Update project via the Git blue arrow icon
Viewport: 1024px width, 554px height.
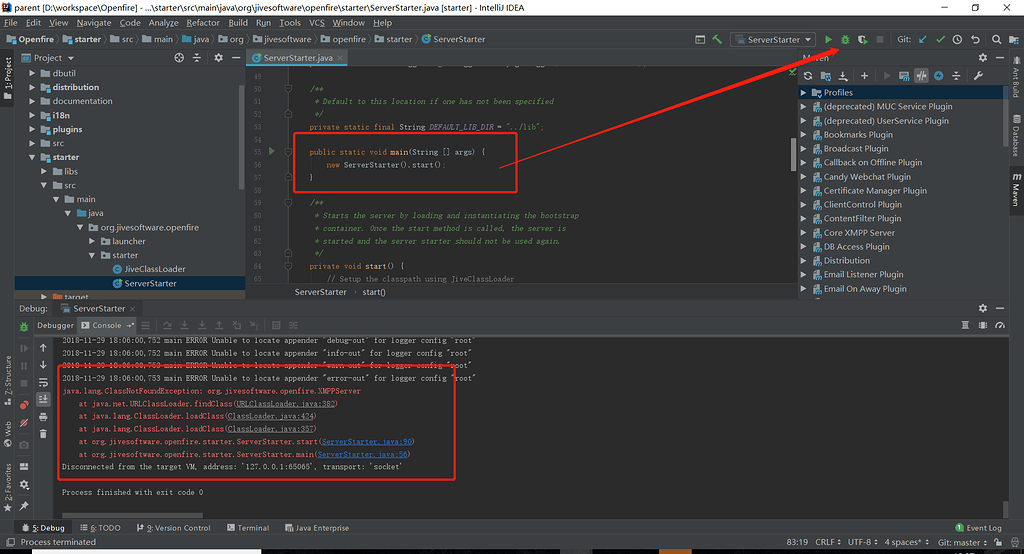[923, 39]
